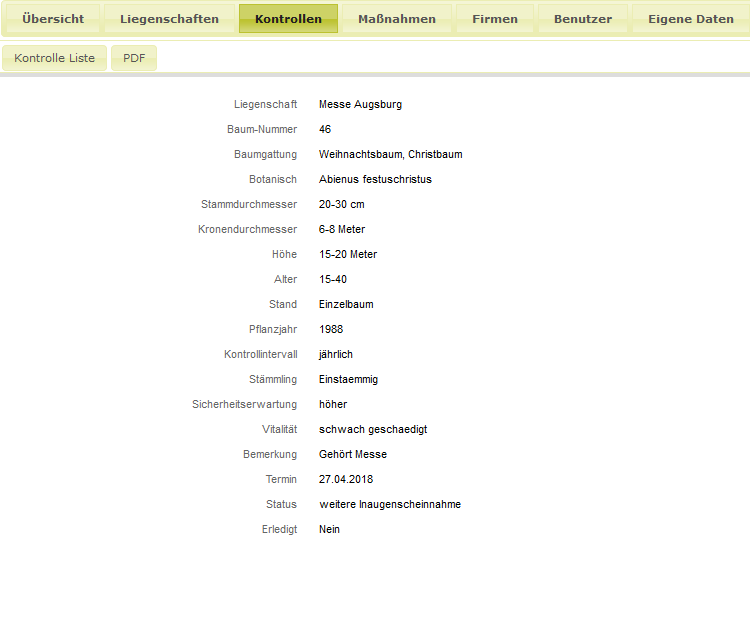This screenshot has height=628, width=750.
Task: Select the 20-30 cm trunk diameter value
Action: click(342, 204)
